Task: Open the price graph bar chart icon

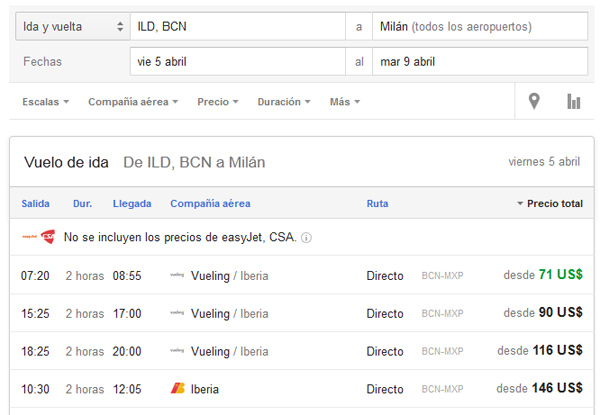Action: pos(574,101)
